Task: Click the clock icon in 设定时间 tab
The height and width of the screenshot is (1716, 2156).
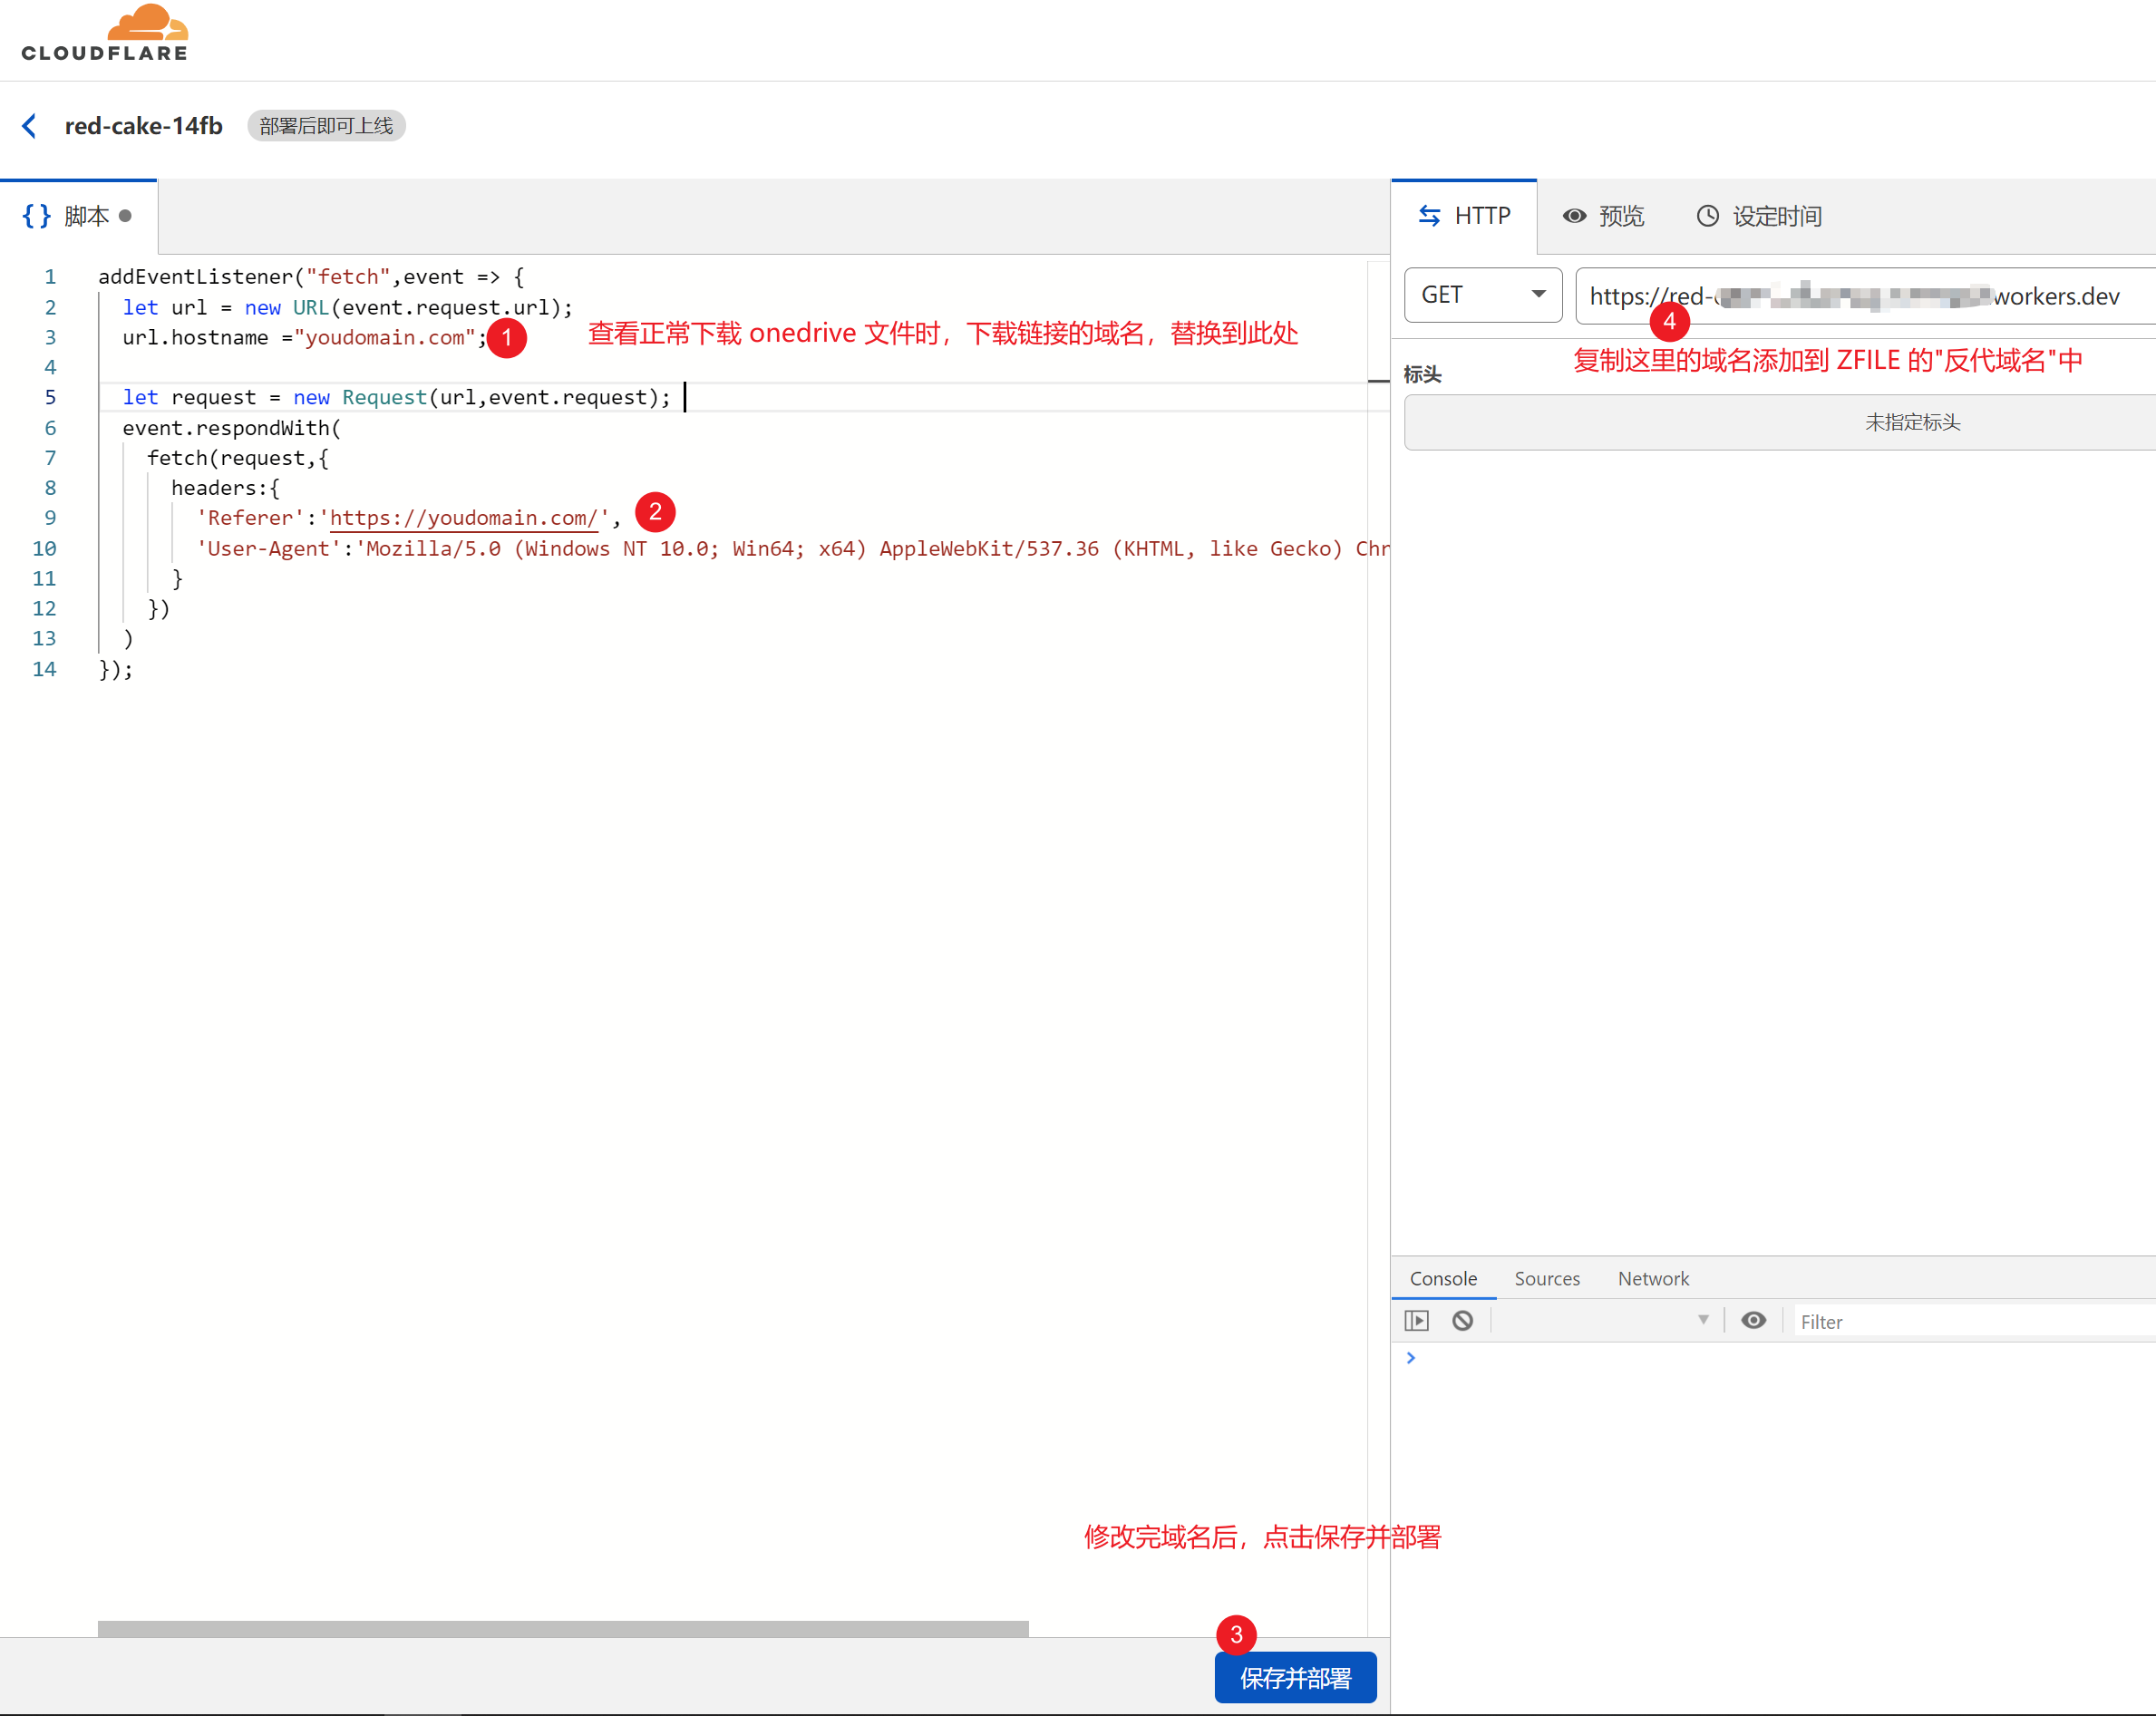Action: point(1708,216)
